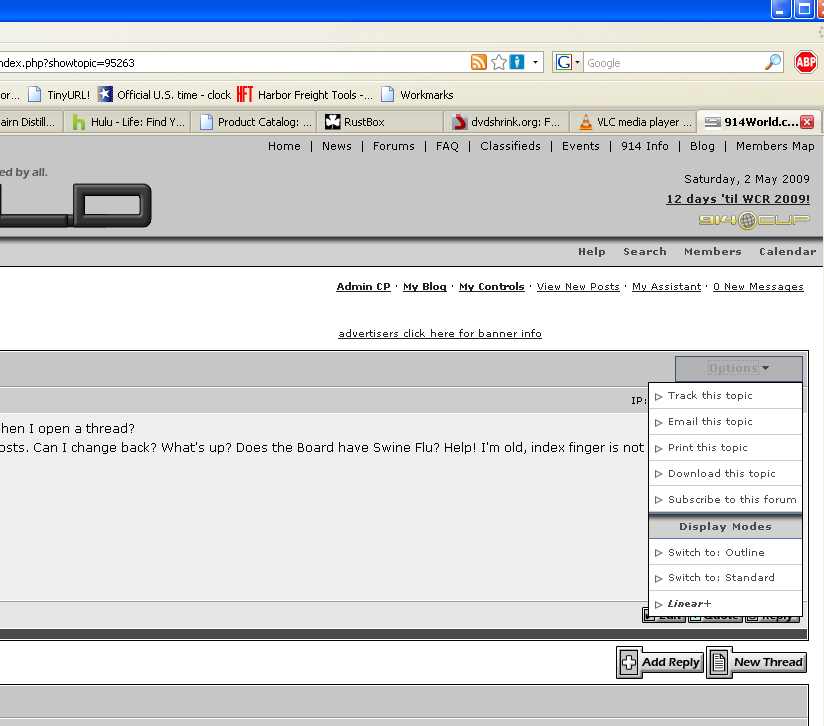Open the Google search engine selector

coord(567,62)
